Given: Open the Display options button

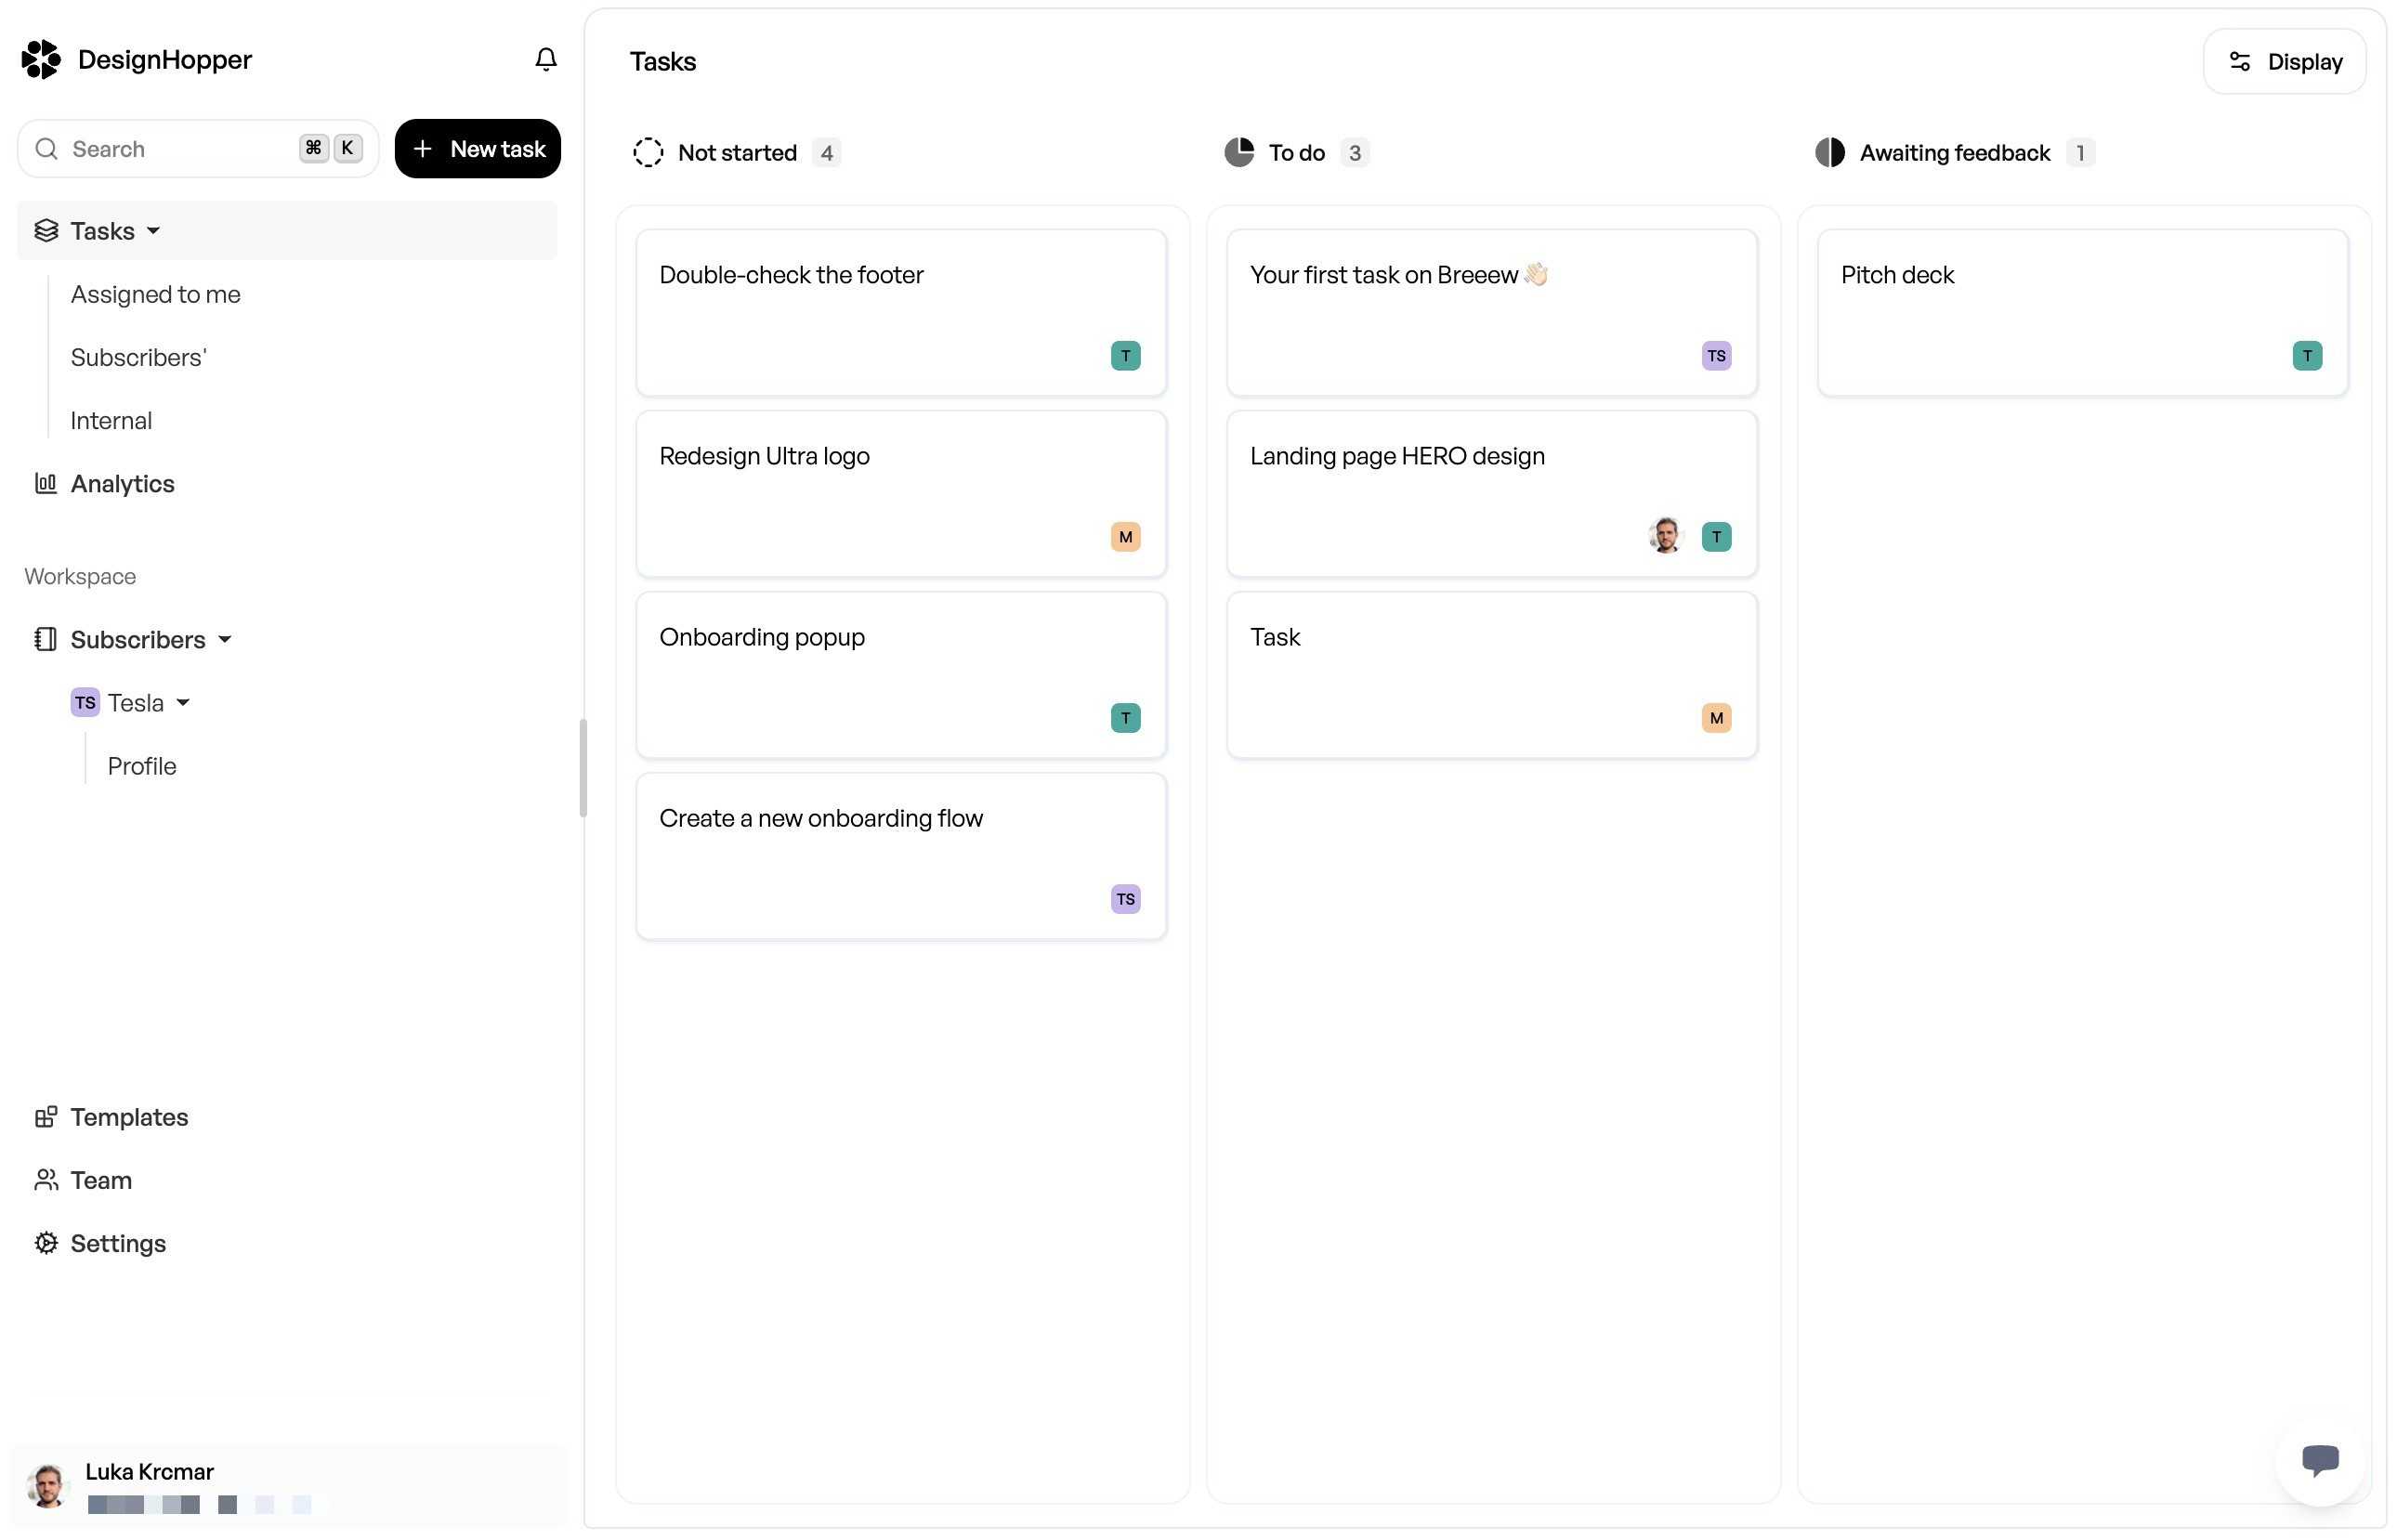Looking at the screenshot, I should 2284,62.
